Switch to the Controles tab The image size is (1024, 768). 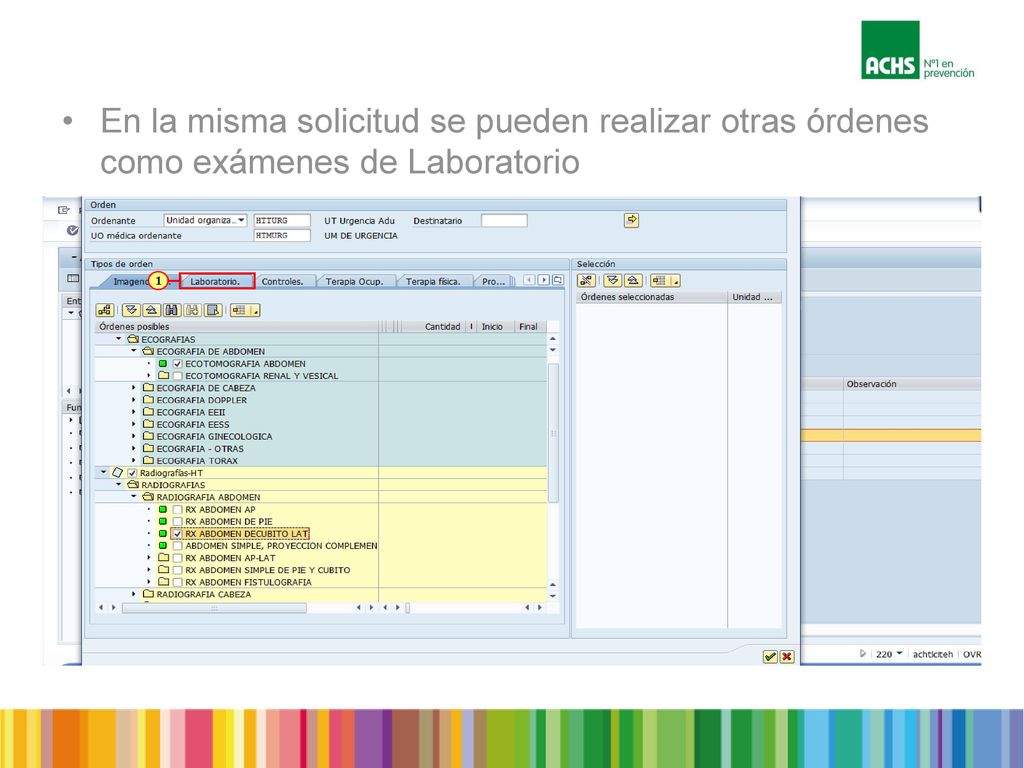coord(282,281)
